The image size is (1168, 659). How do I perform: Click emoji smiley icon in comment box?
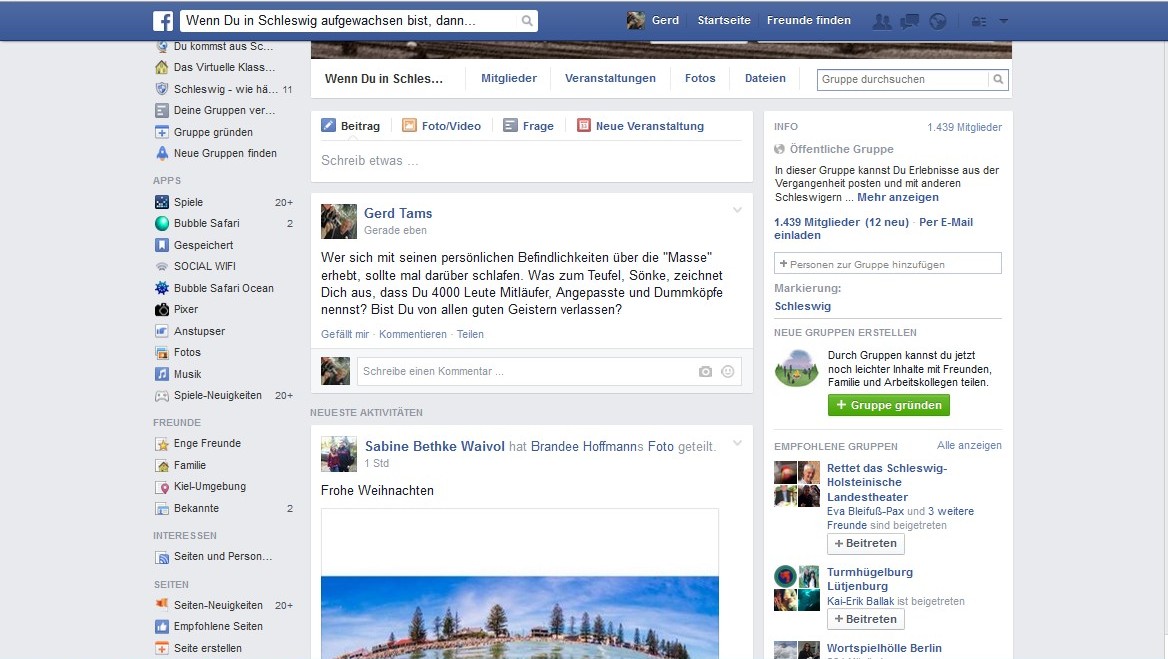tap(728, 372)
